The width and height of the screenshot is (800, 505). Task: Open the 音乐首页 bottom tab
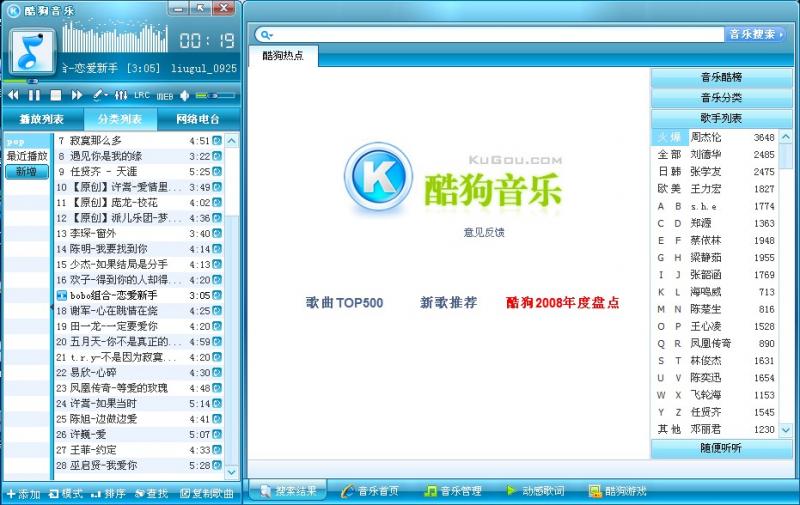click(370, 491)
